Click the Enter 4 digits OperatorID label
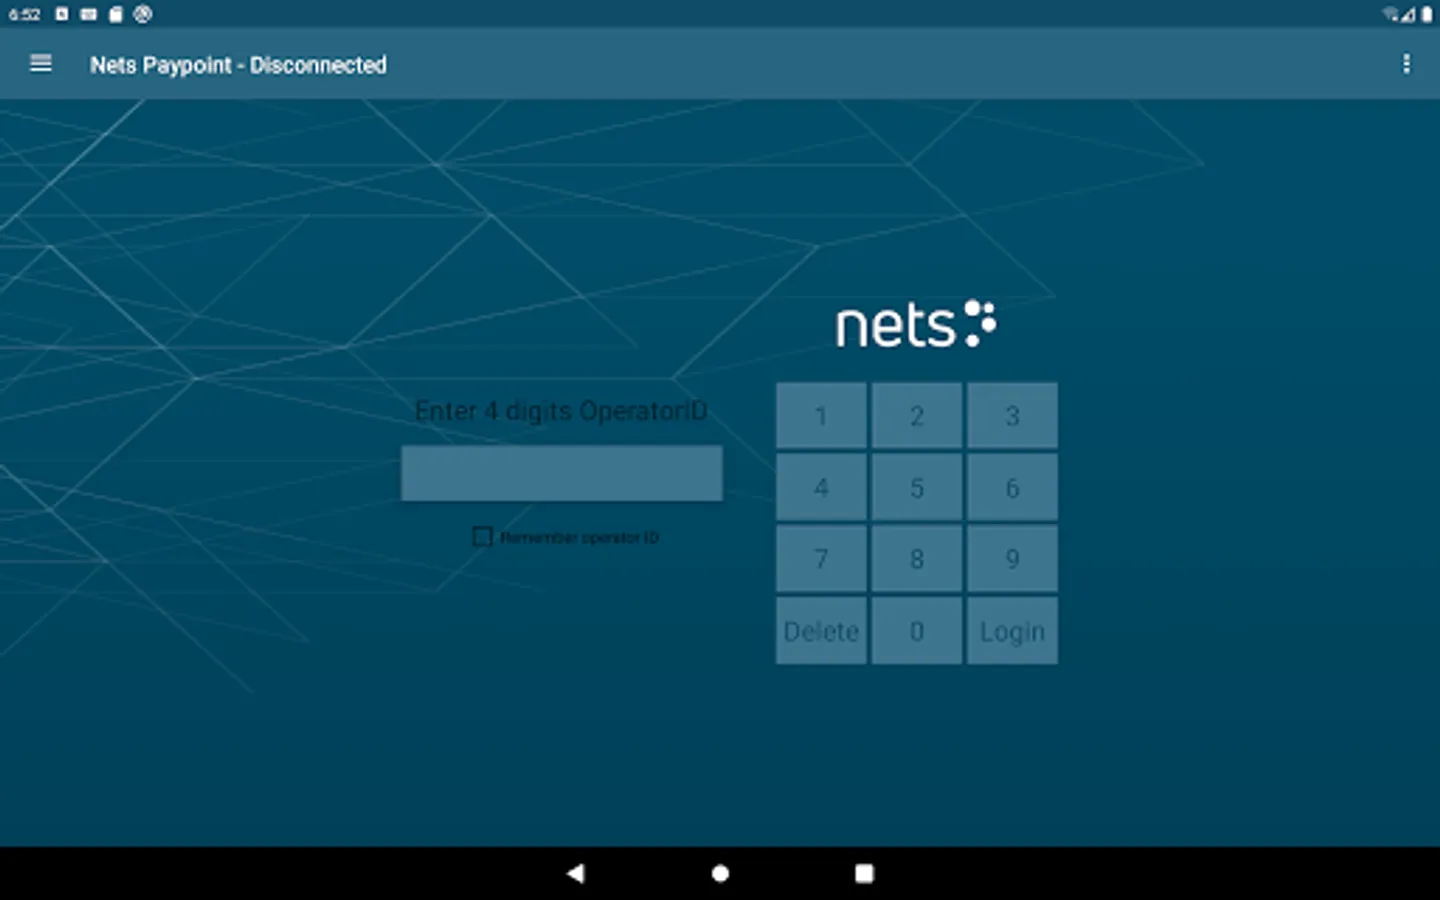 (561, 411)
